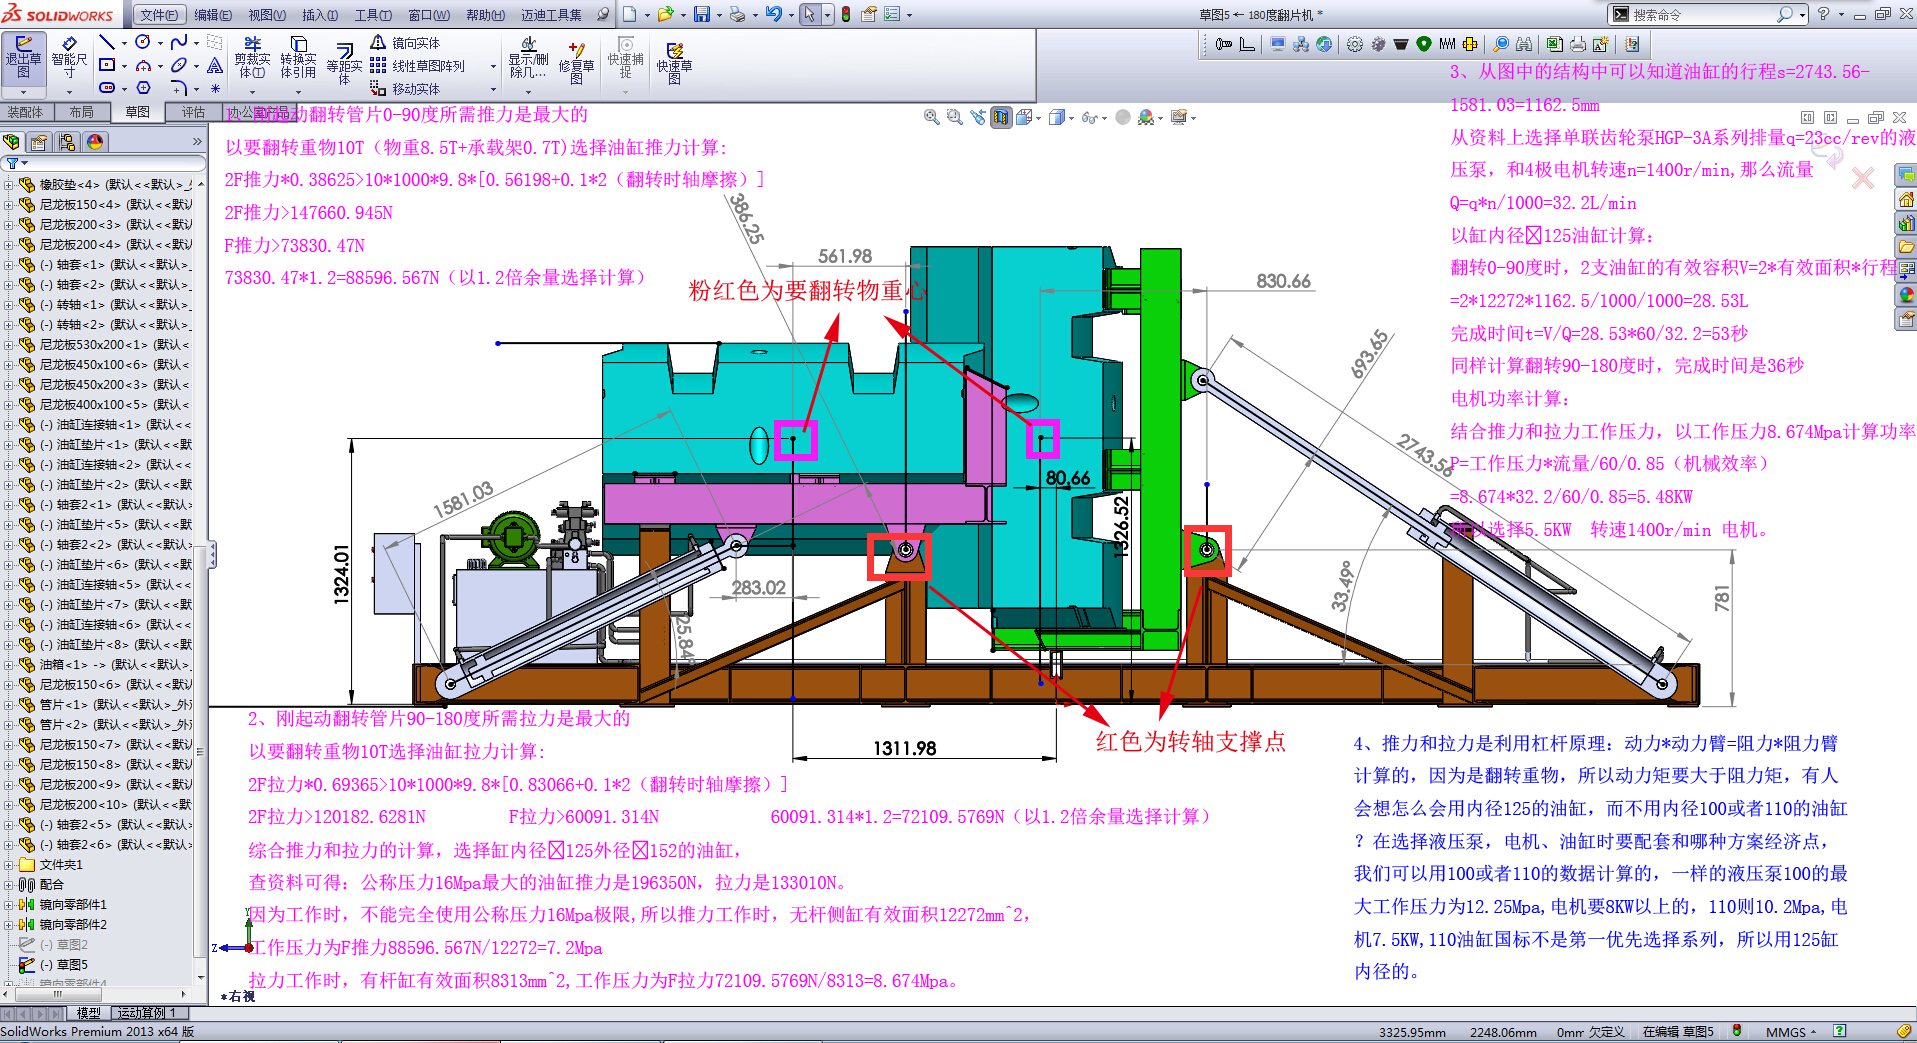Toggle Quick Snaps mode
Viewport: 1917px width, 1043px height.
click(624, 58)
